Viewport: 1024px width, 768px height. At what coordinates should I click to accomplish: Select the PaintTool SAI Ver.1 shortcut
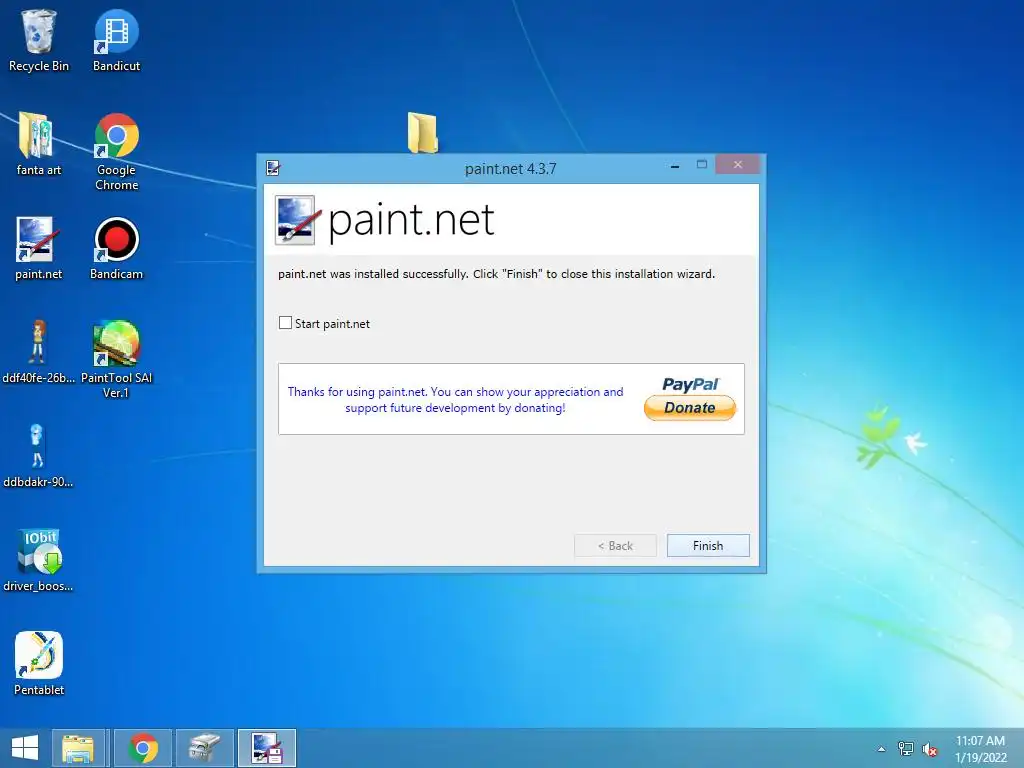coord(116,359)
